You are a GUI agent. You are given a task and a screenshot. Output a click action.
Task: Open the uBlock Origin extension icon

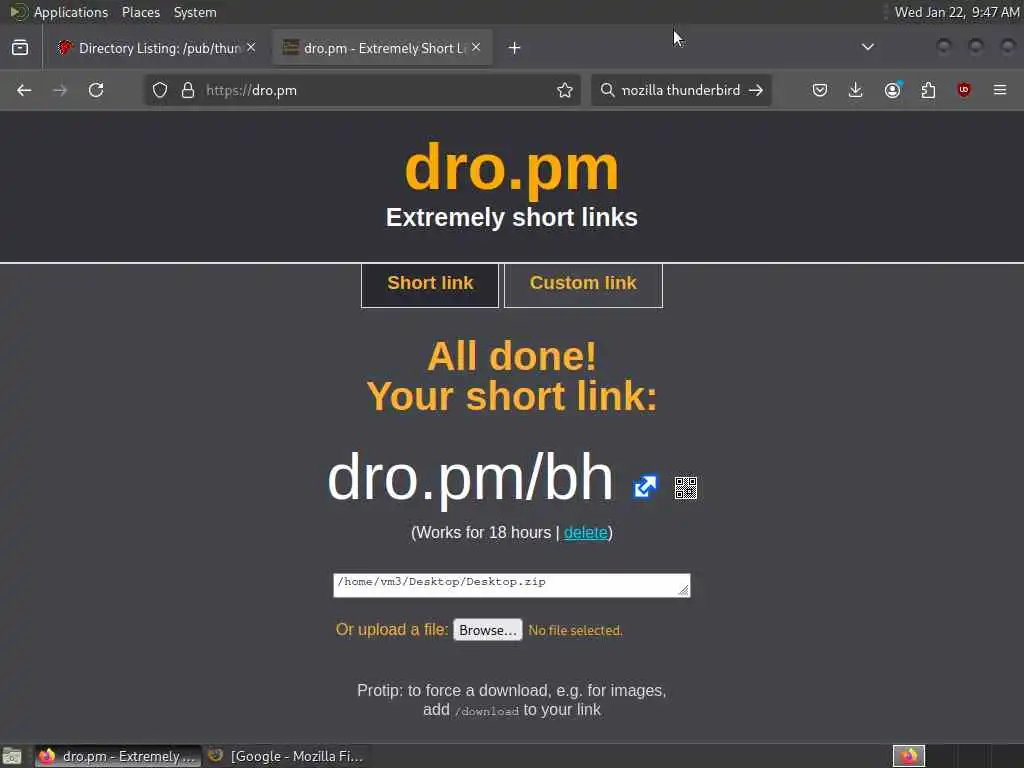963,90
